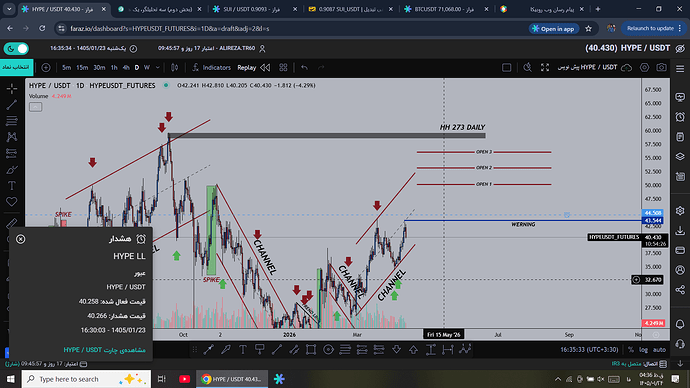Open the alerts clock icon in right sidebar
The image size is (690, 388).
(680, 117)
